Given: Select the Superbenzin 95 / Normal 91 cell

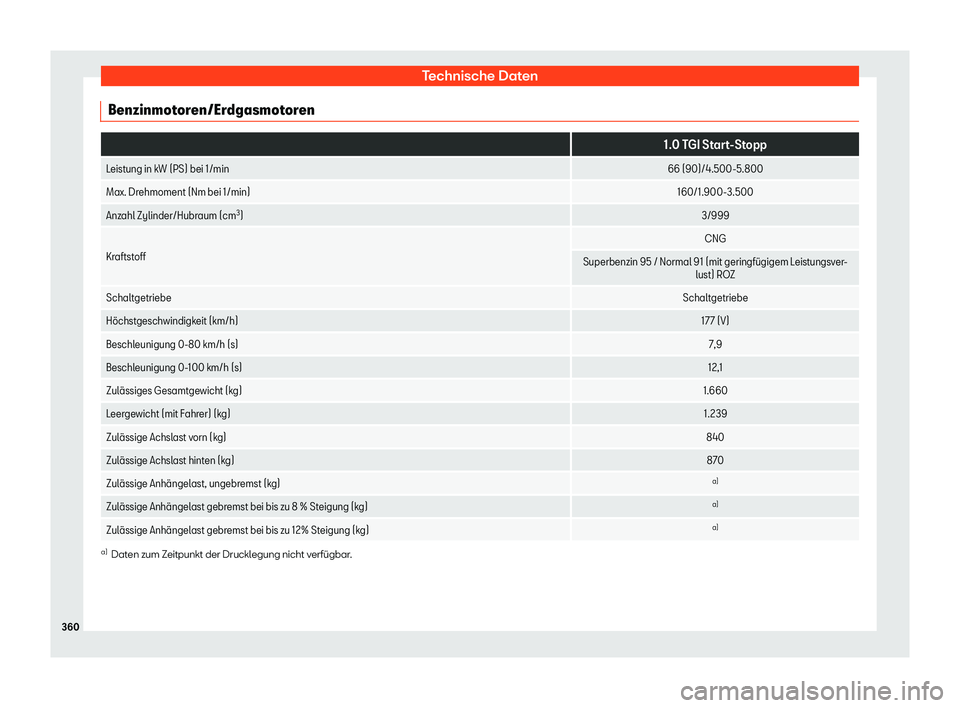Looking at the screenshot, I should 714,268.
